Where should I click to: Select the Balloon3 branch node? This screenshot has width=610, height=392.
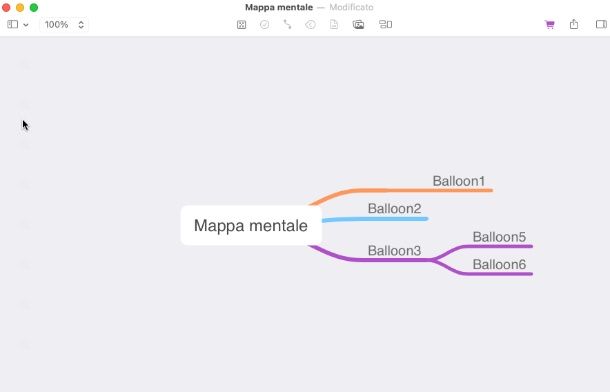[394, 251]
